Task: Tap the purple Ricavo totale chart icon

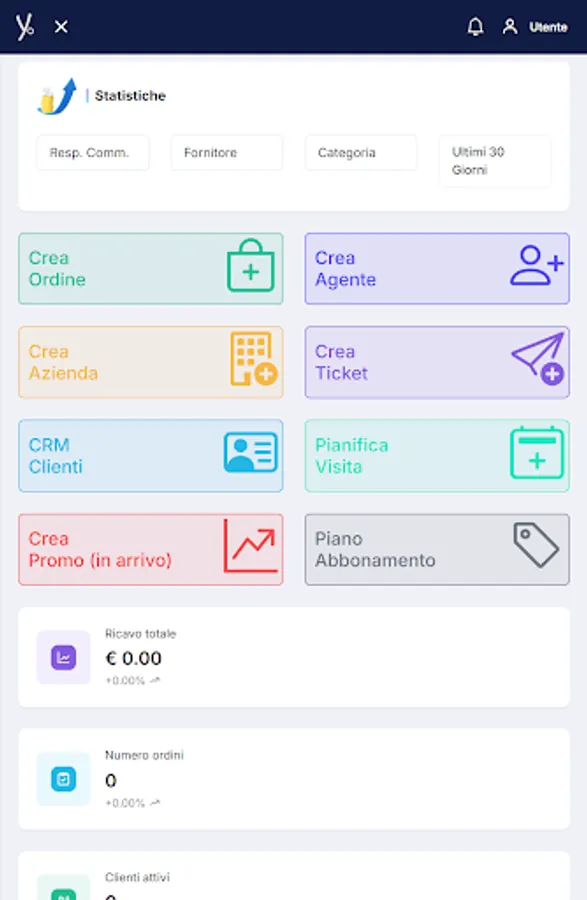Action: (60, 657)
